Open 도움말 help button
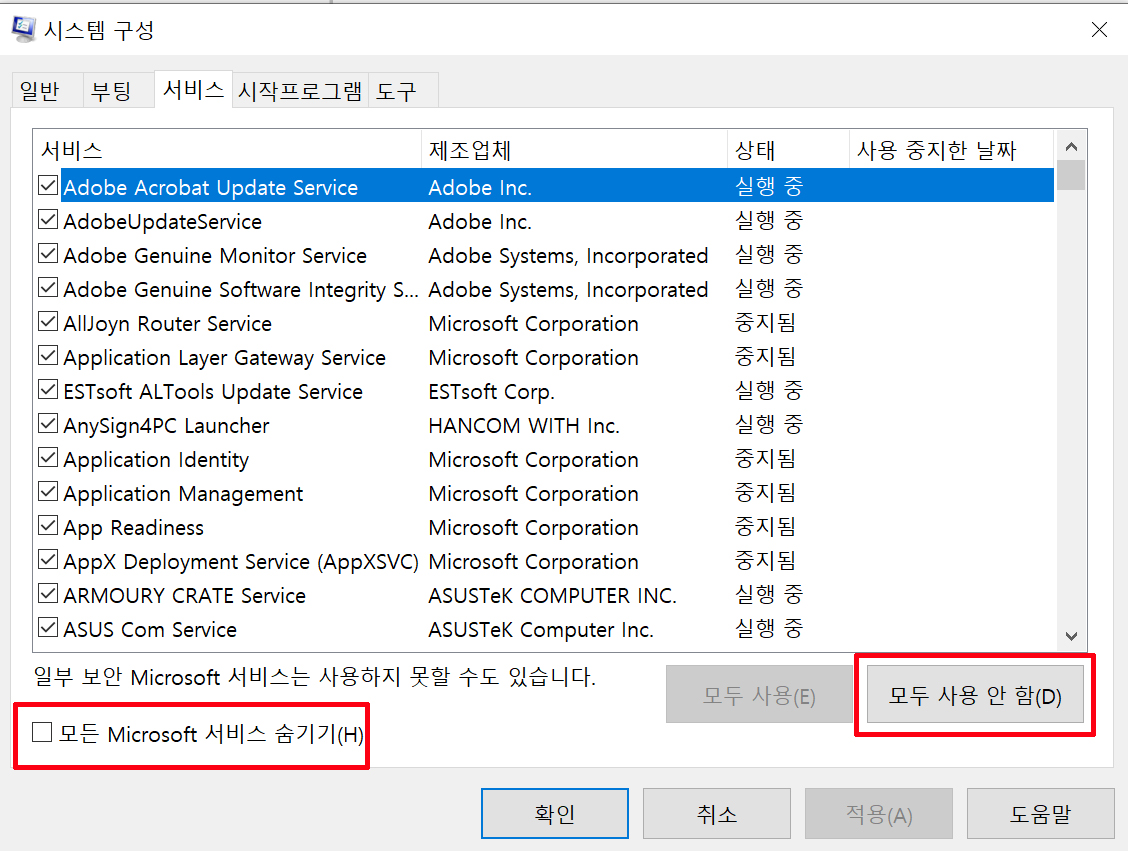The width and height of the screenshot is (1128, 851). coord(1040,814)
